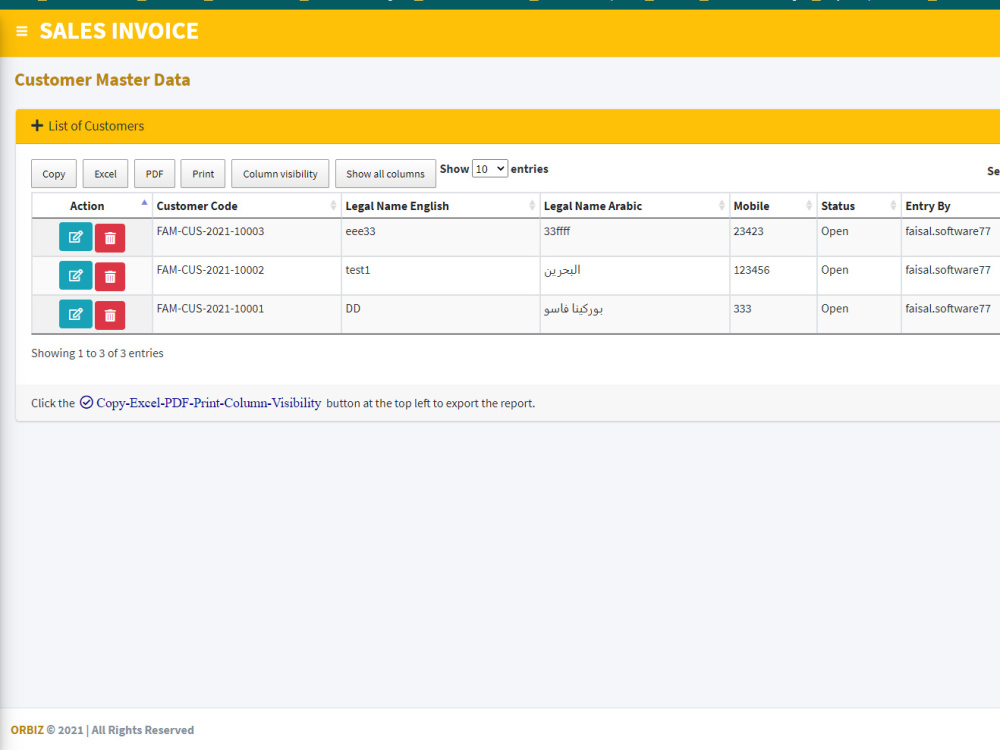This screenshot has height=750, width=1000.
Task: Sort by the Action column
Action: click(91, 206)
